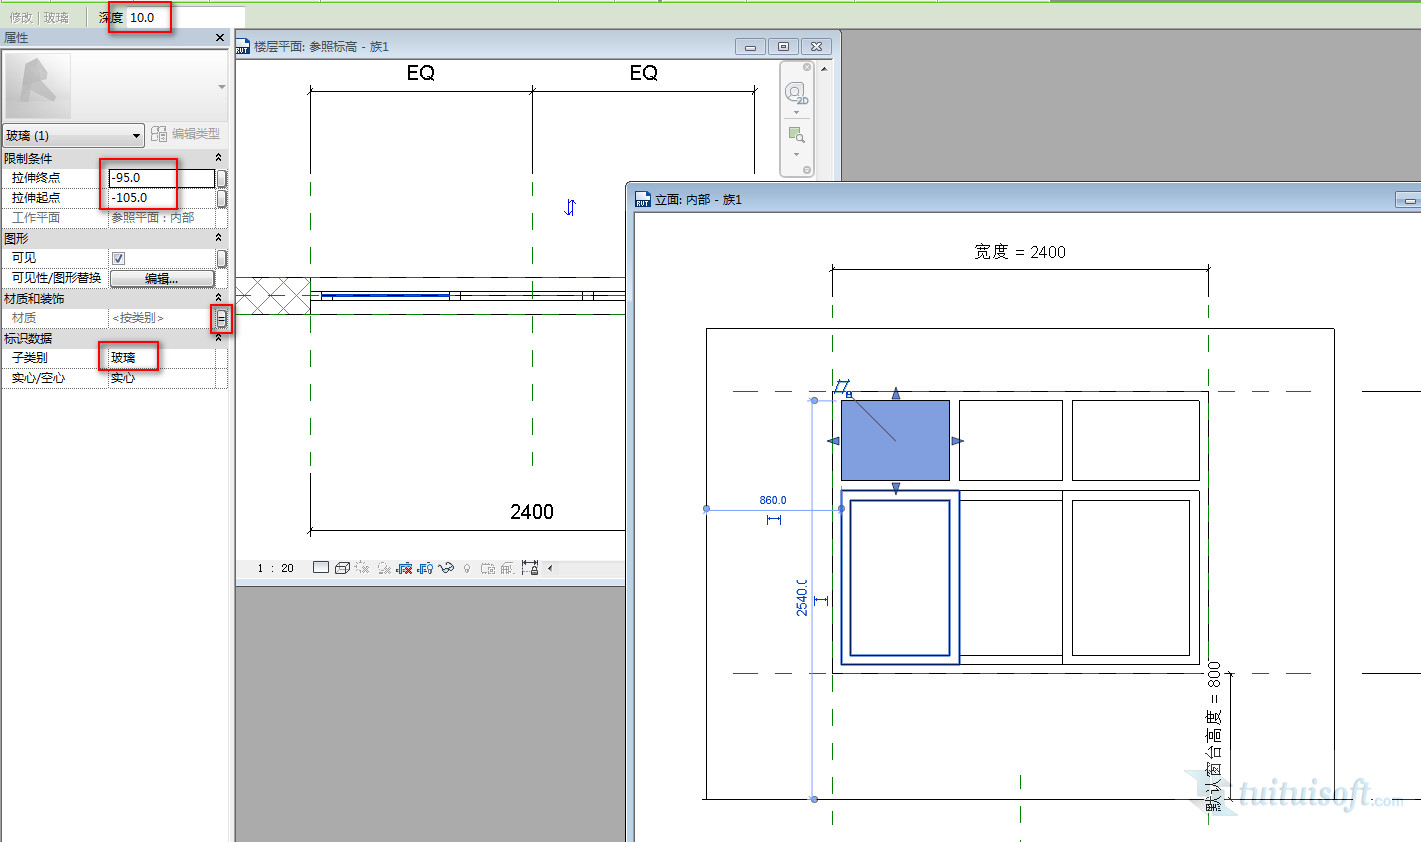Viewport: 1421px width, 842px height.
Task: Activate the 楼层平面: 参照标高 window title
Action: pos(320,47)
